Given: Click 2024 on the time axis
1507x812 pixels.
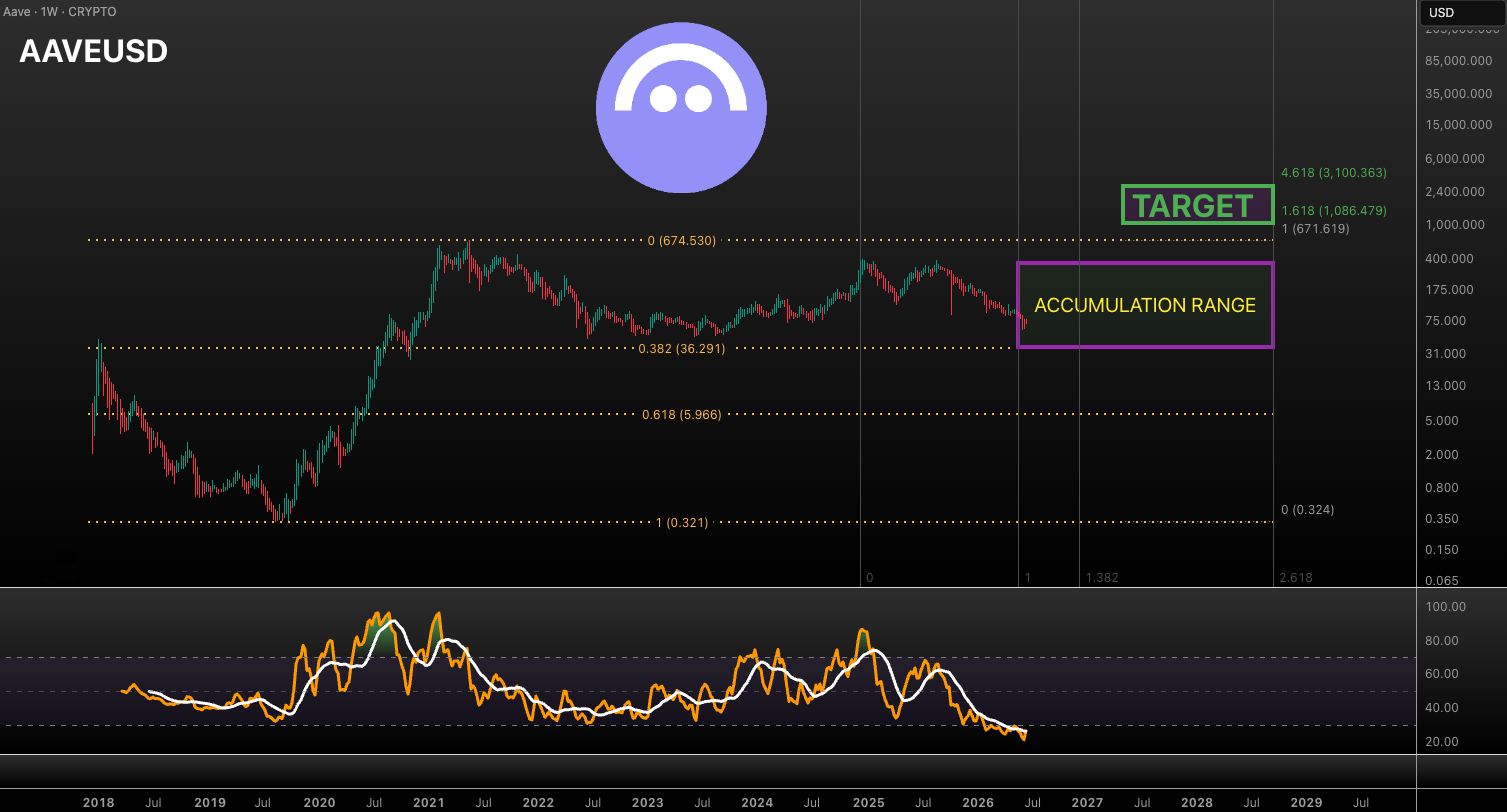Looking at the screenshot, I should (x=757, y=802).
